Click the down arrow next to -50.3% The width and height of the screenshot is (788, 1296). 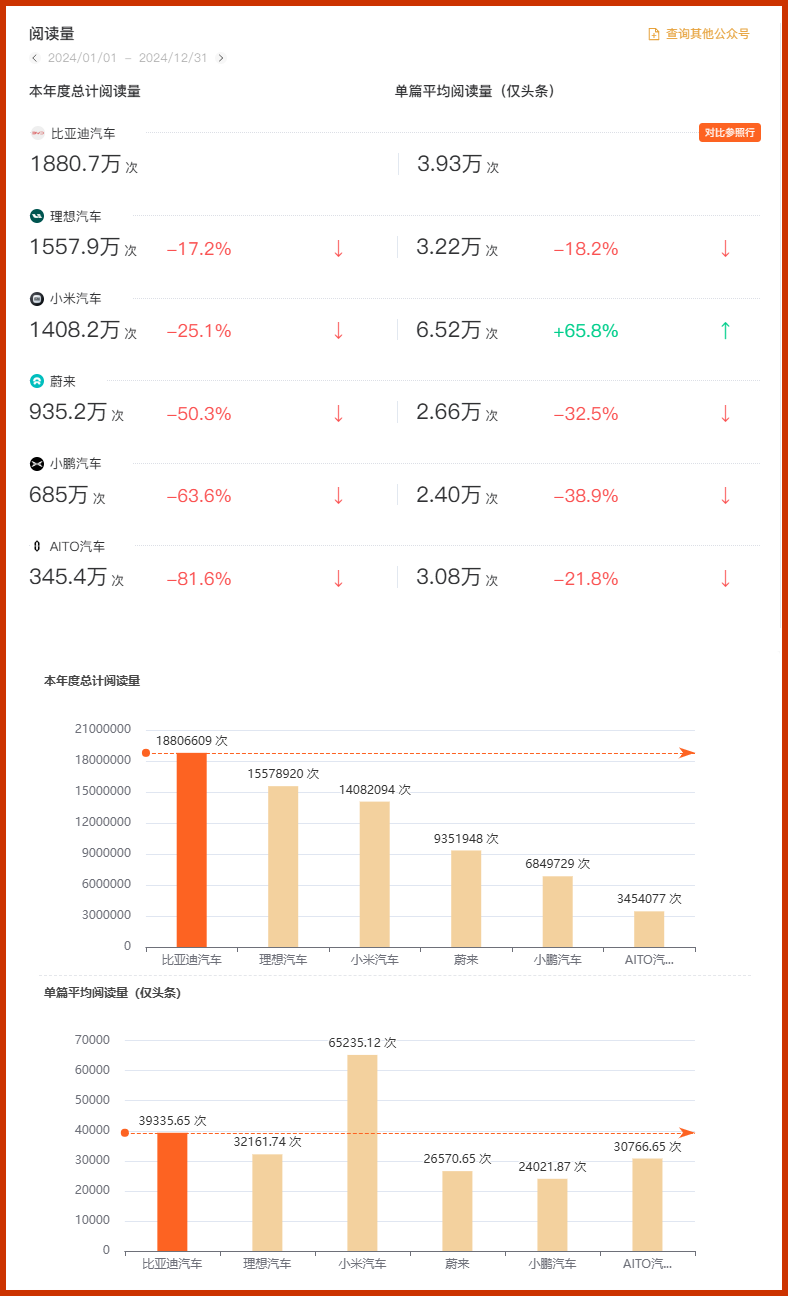(x=338, y=414)
